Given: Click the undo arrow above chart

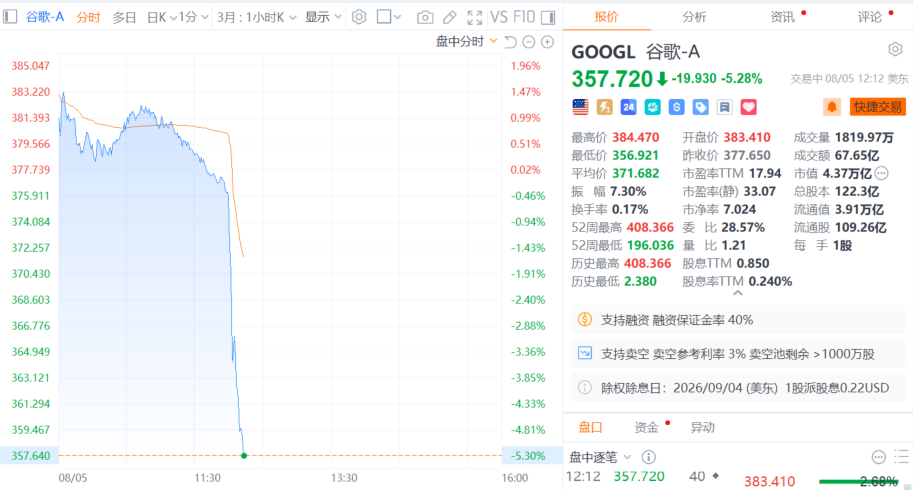Looking at the screenshot, I should pyautogui.click(x=511, y=42).
